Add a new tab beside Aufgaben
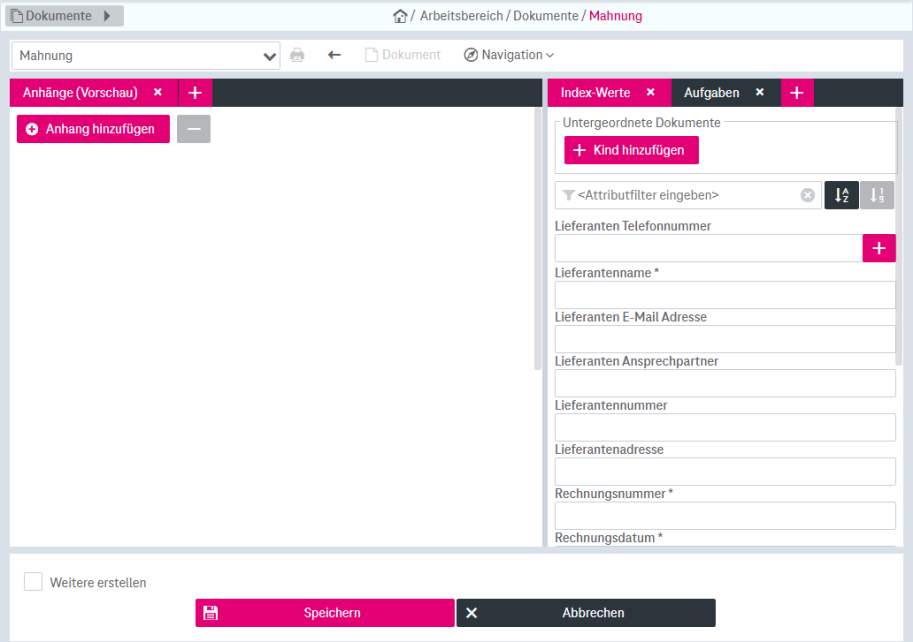The height and width of the screenshot is (642, 913). click(797, 93)
